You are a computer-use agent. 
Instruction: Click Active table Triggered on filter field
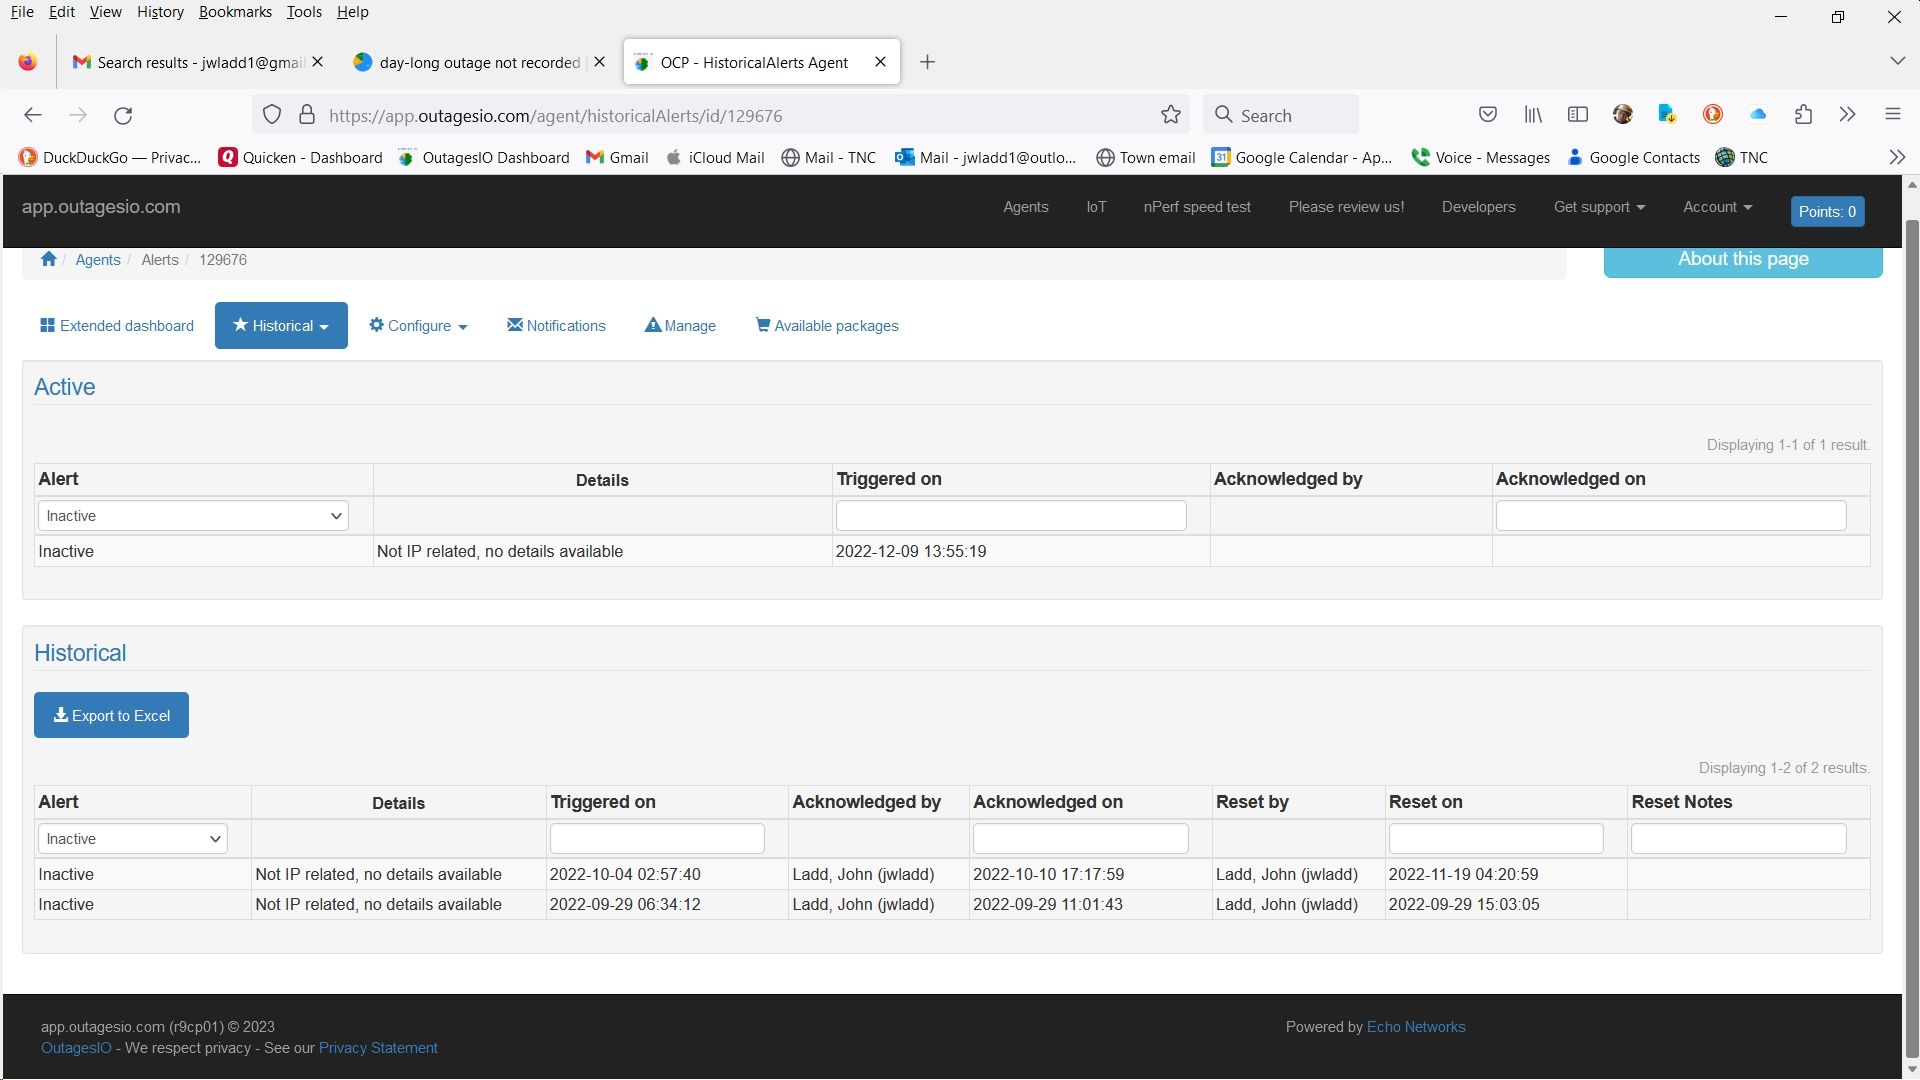[x=1011, y=516]
